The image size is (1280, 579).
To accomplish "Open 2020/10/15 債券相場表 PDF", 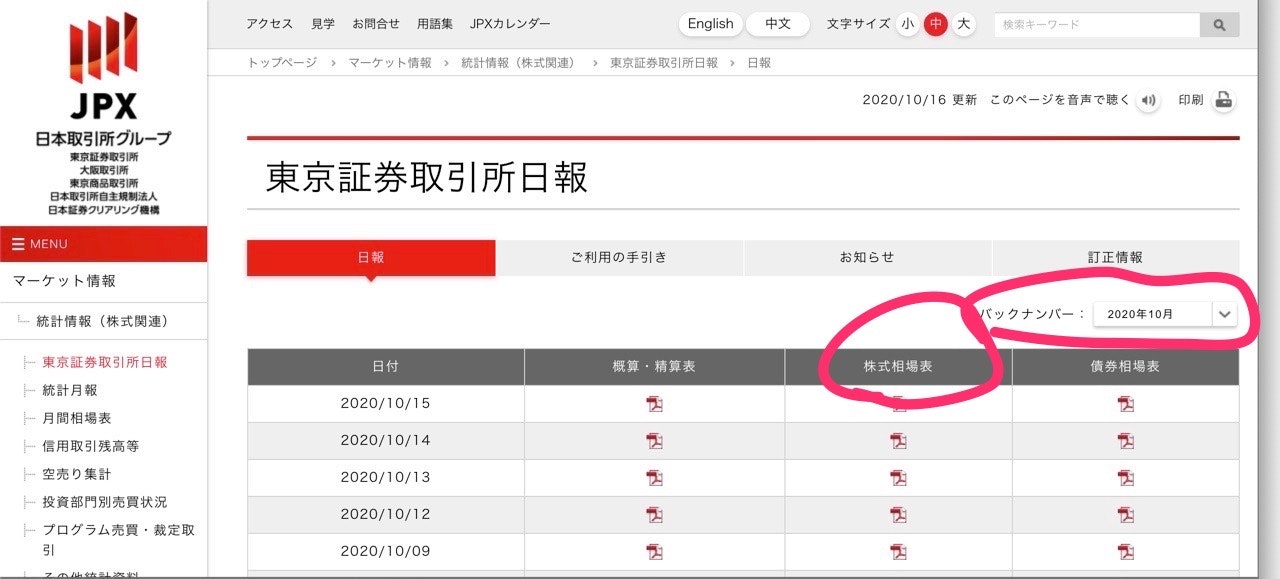I will (x=1126, y=404).
